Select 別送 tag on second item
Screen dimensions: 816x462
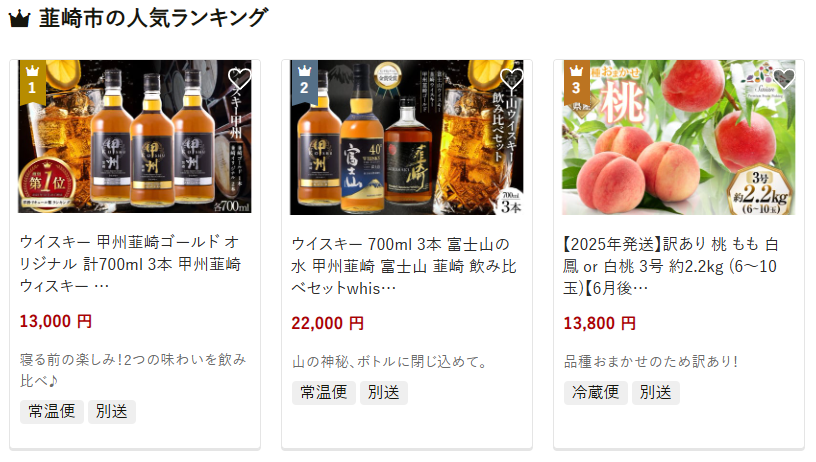point(384,392)
